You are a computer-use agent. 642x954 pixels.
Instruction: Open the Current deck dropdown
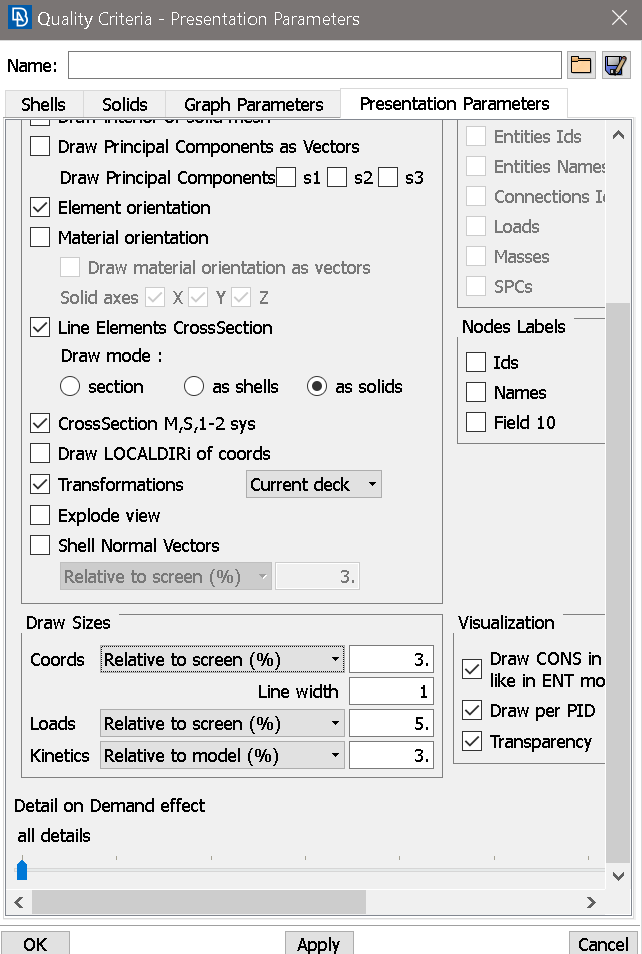coord(313,484)
